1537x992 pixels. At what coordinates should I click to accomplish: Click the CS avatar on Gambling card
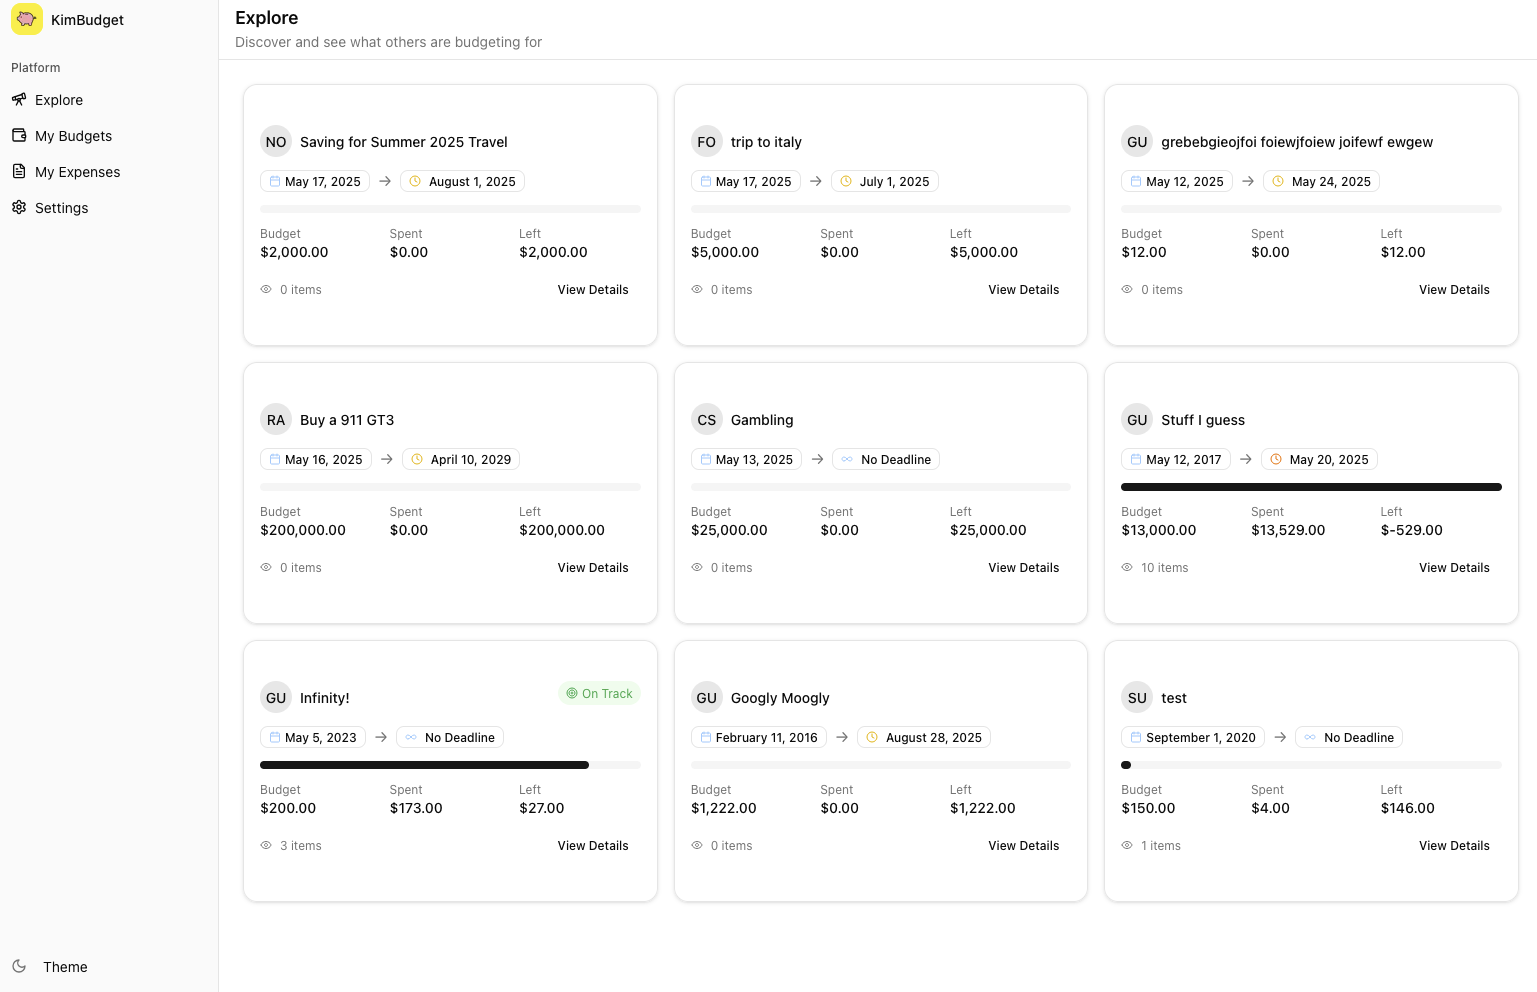(x=707, y=420)
